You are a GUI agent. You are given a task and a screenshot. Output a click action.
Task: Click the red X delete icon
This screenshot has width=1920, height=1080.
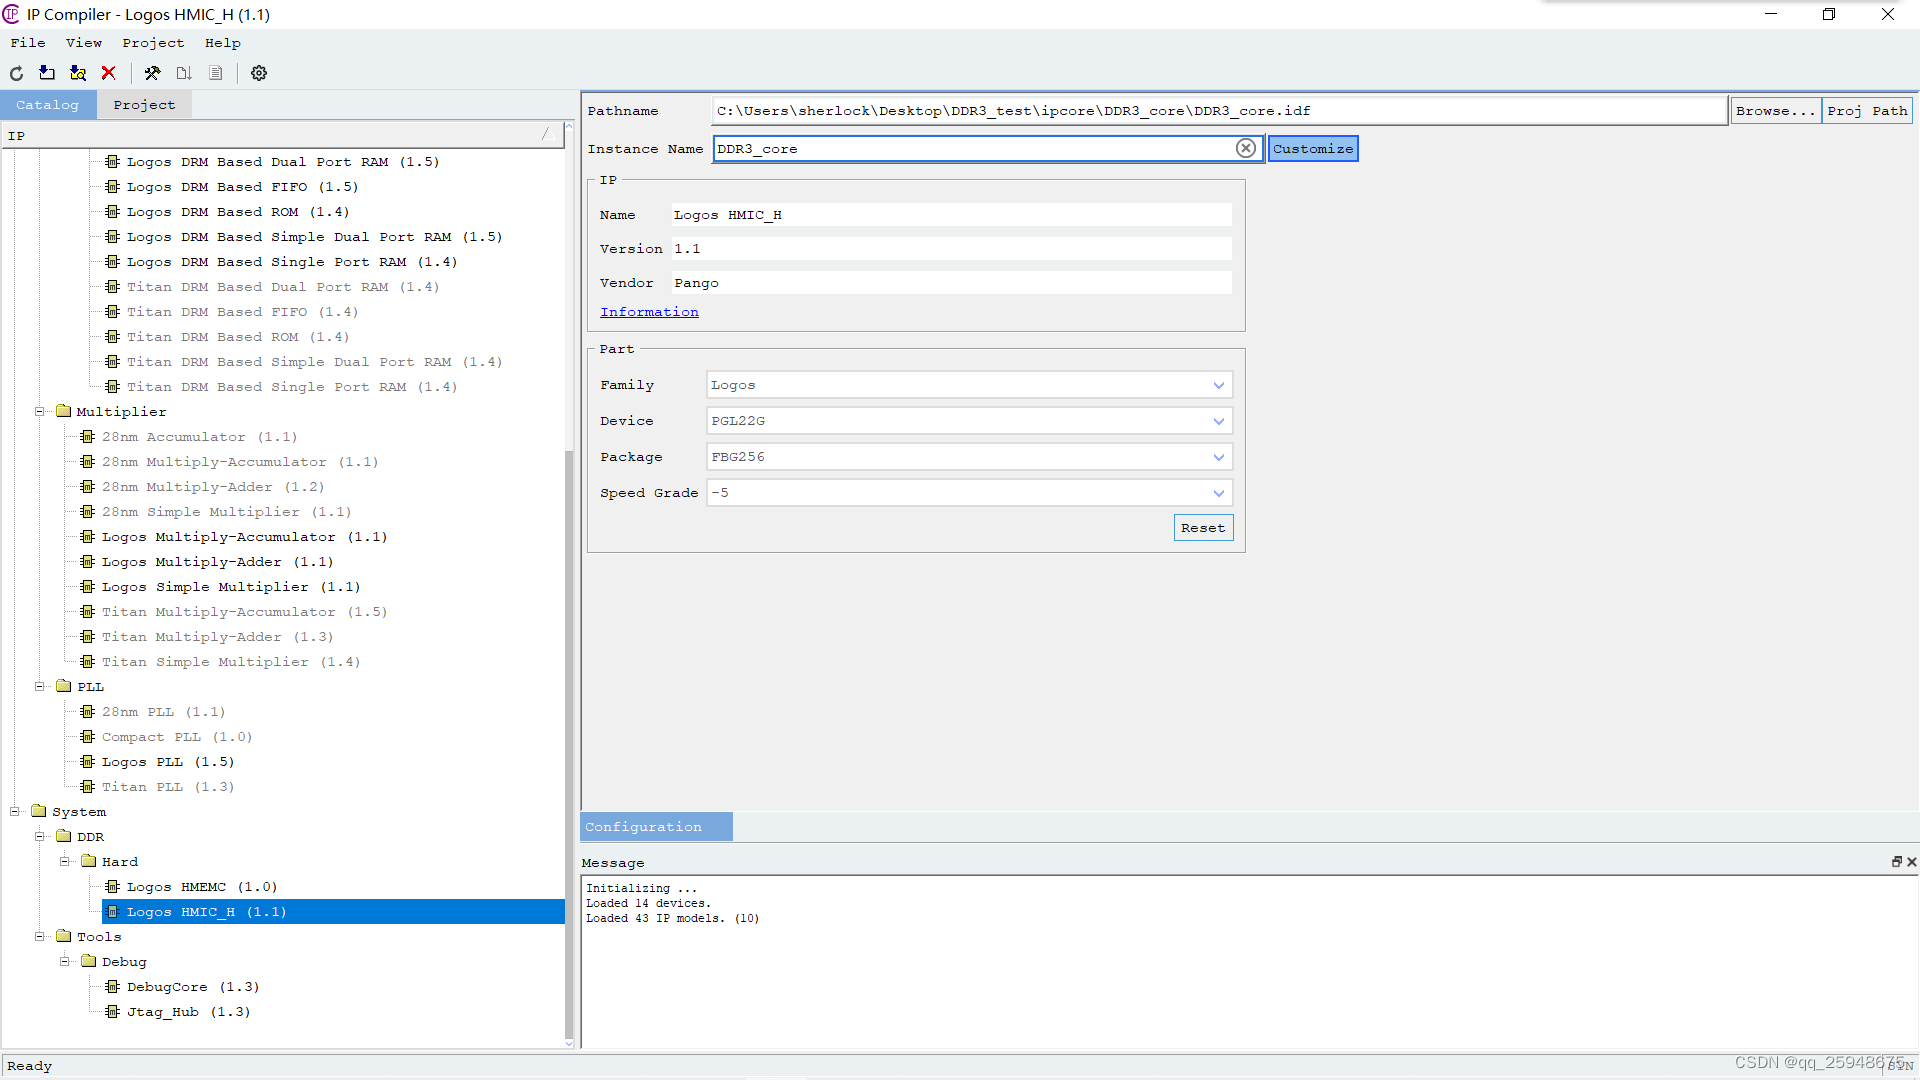[x=109, y=73]
